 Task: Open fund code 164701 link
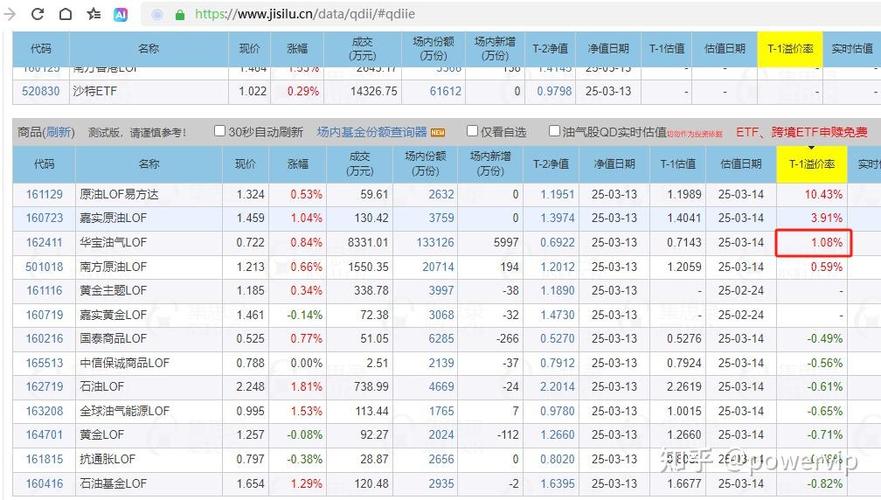coord(44,435)
